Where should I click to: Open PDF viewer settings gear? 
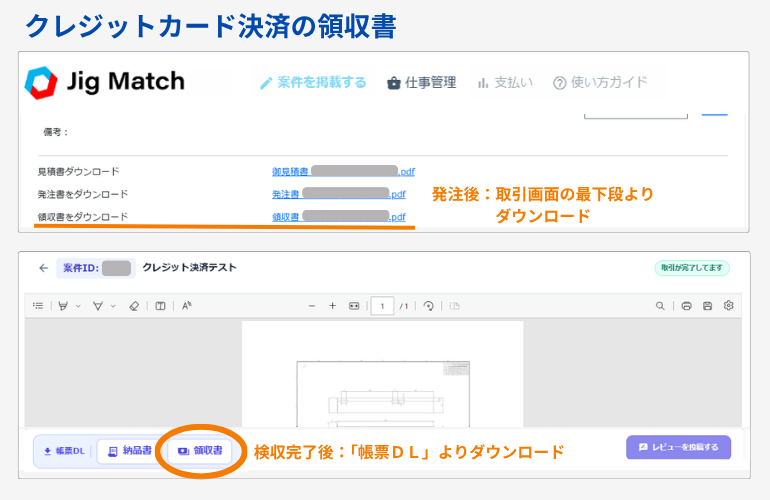(x=729, y=306)
